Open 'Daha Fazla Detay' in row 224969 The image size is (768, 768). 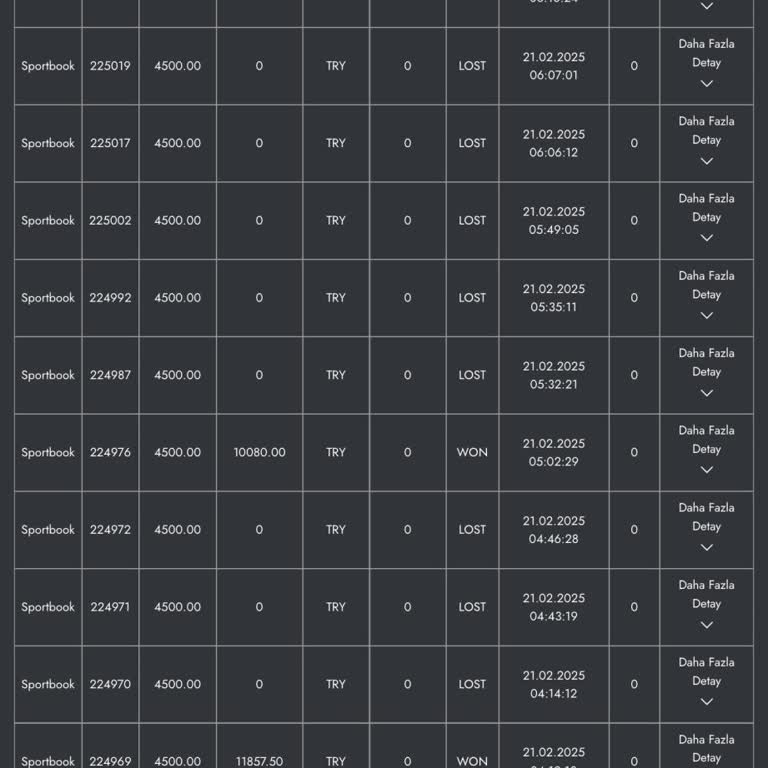tap(706, 748)
